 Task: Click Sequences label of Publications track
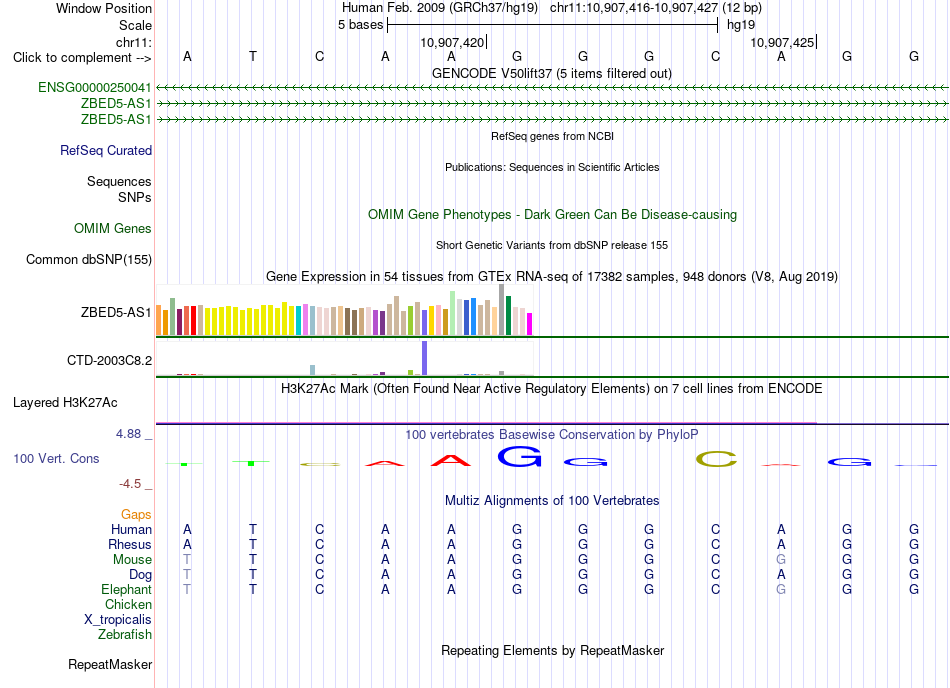[x=119, y=182]
